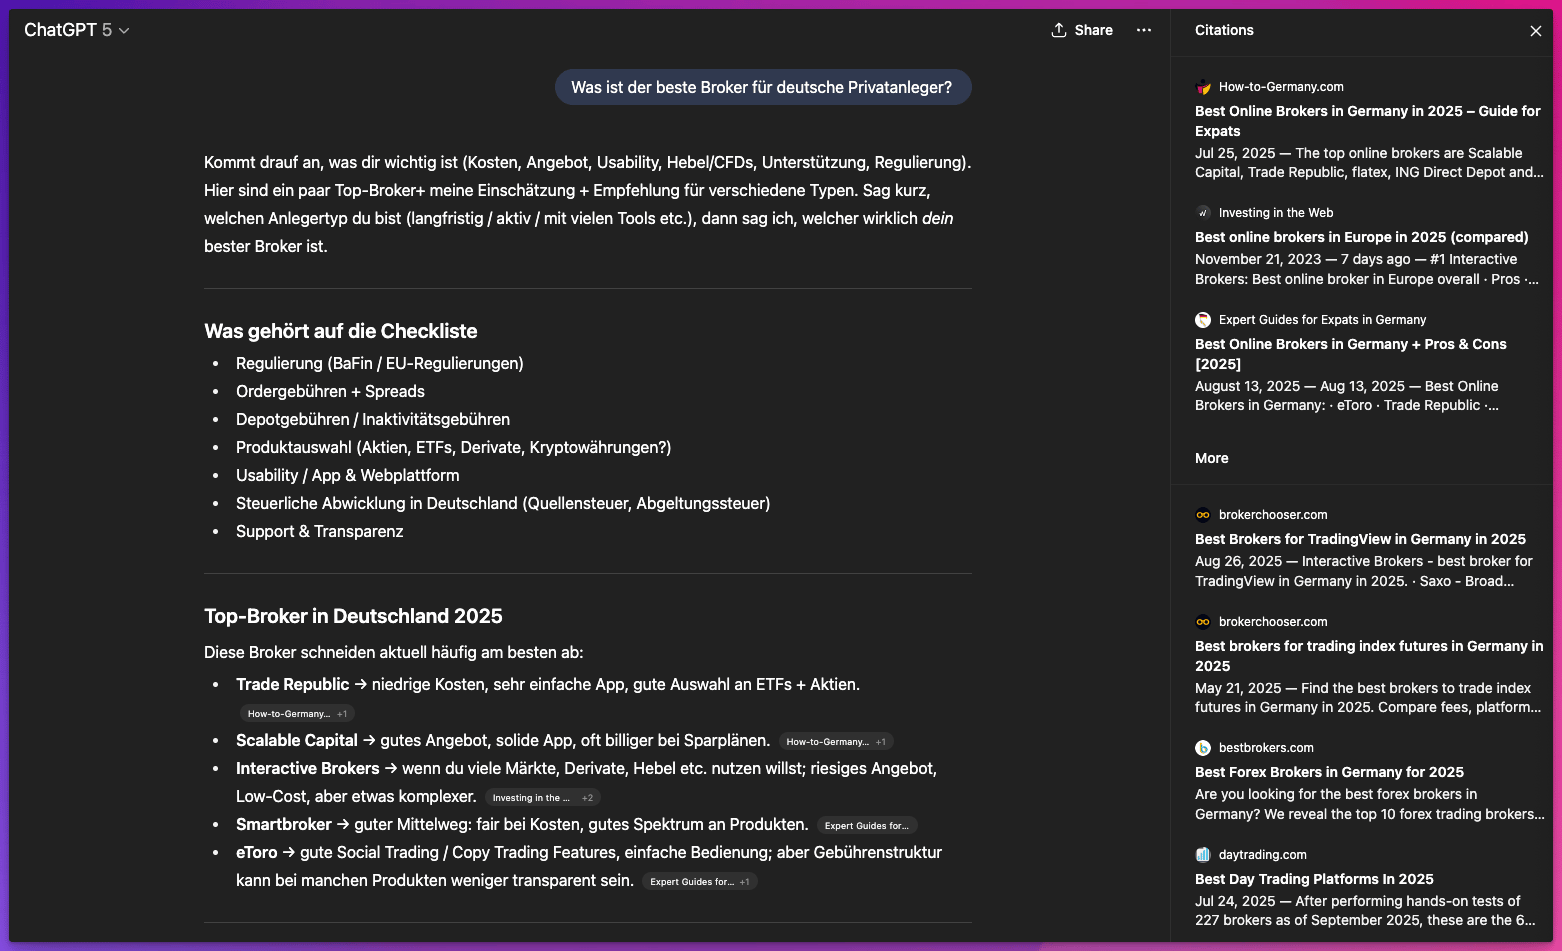Open 'Best Day Trading Platforms In 2025' citation
Image resolution: width=1562 pixels, height=951 pixels.
point(1314,879)
